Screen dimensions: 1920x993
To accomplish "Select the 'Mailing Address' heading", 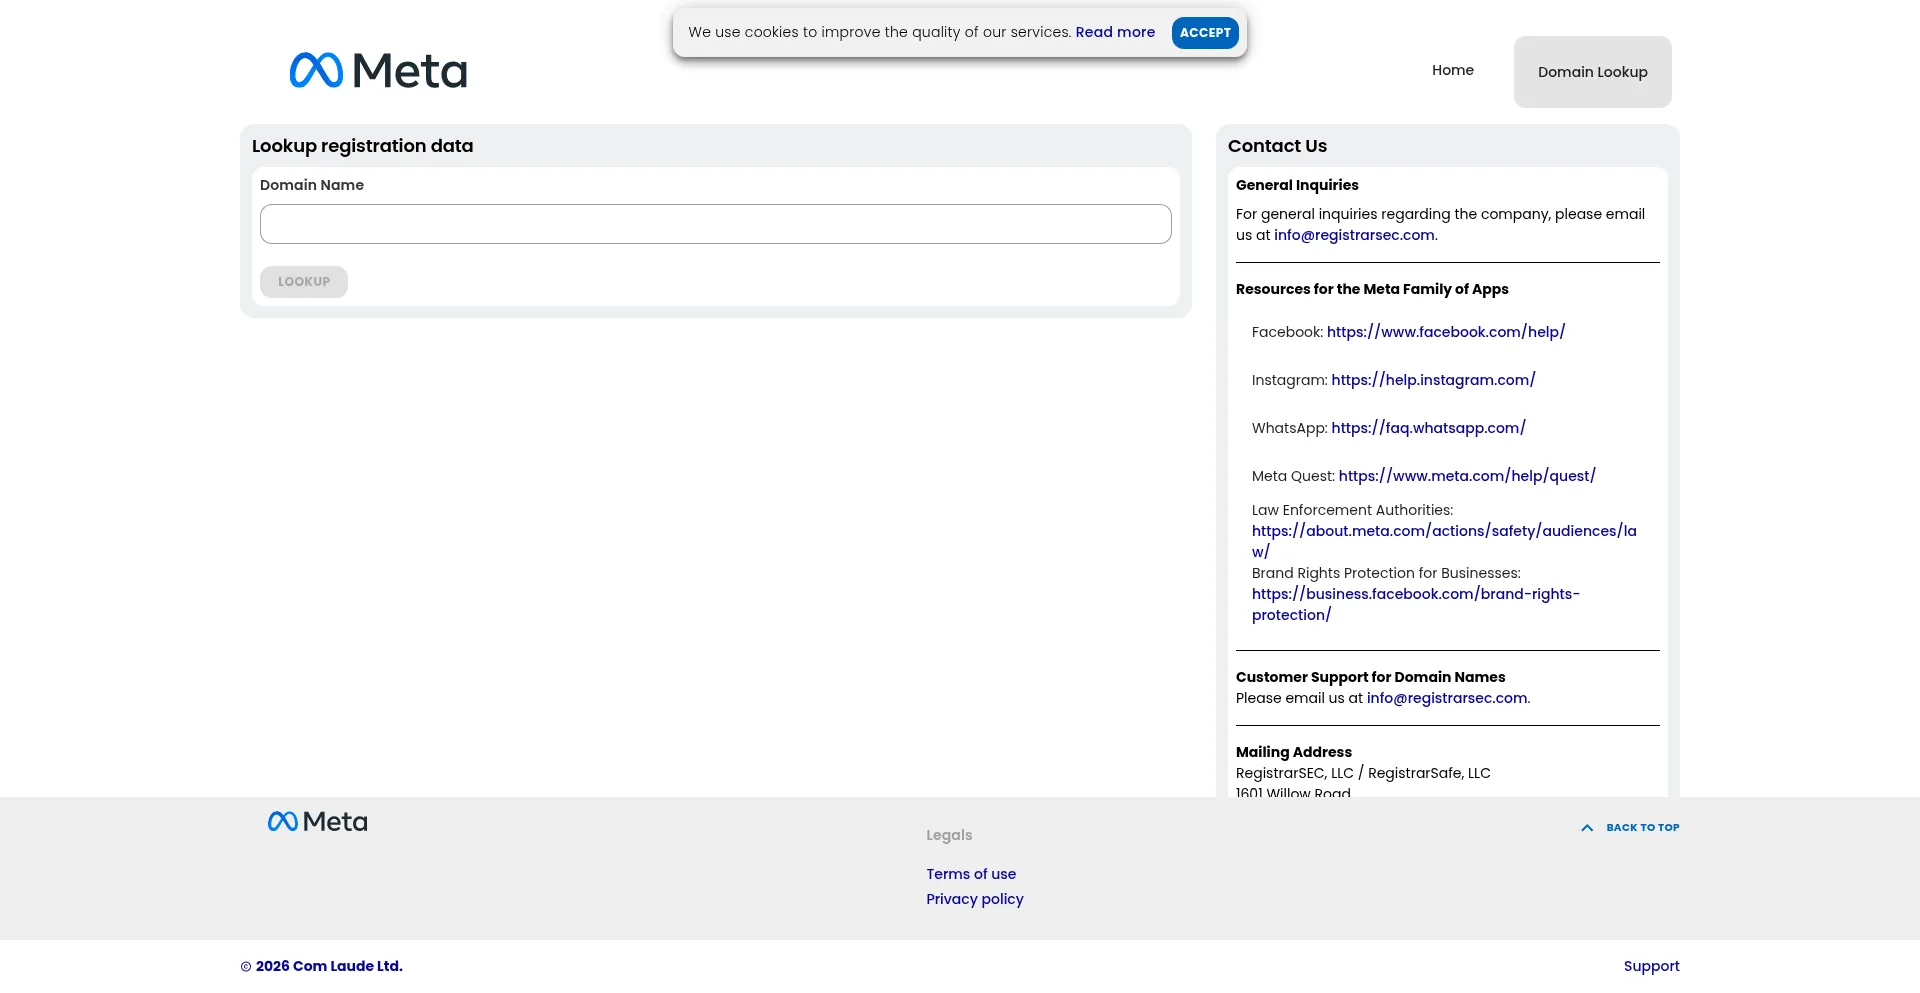I will pyautogui.click(x=1293, y=752).
